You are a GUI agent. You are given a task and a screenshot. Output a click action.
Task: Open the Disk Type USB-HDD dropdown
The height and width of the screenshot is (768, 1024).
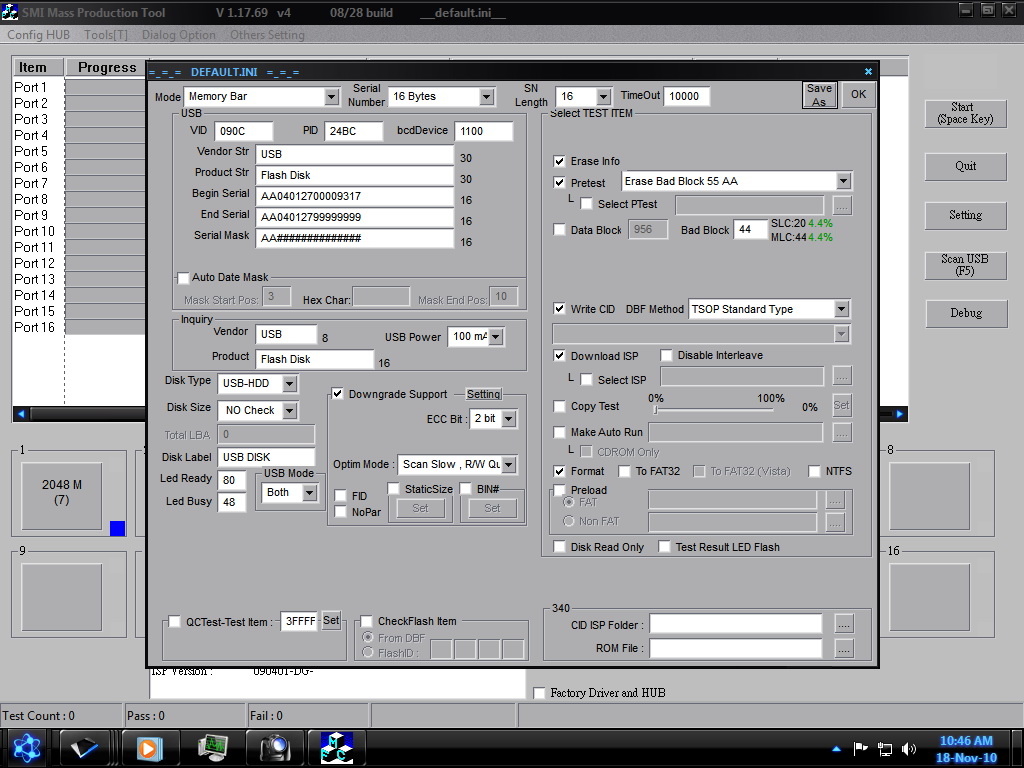[289, 384]
